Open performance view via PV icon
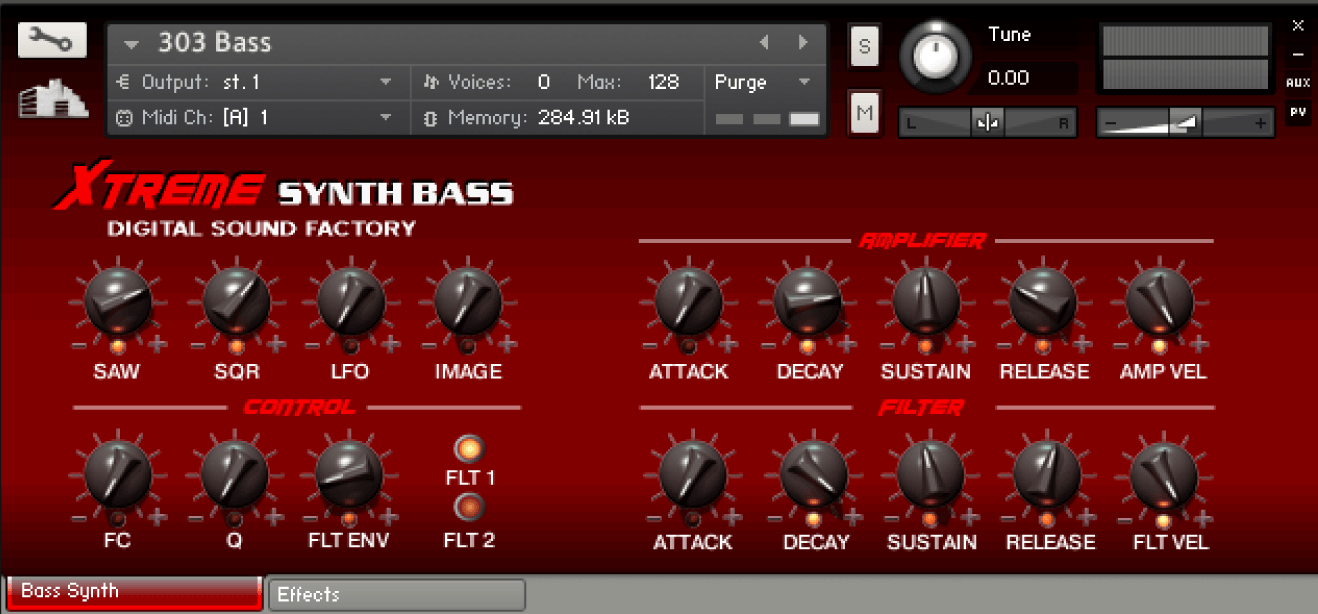This screenshot has height=614, width=1318. click(x=1297, y=110)
